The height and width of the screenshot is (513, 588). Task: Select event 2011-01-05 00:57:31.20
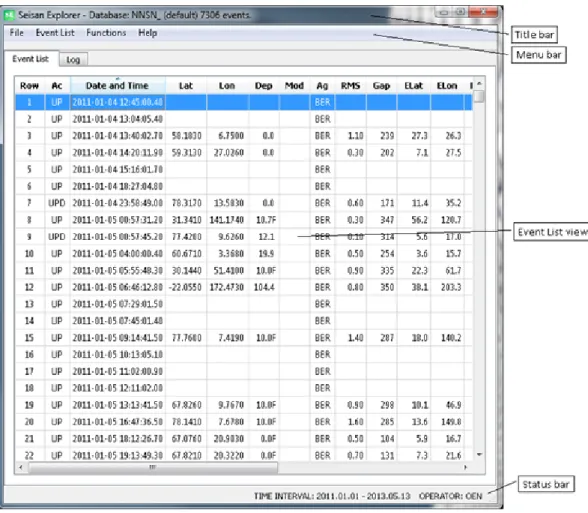tap(244, 220)
